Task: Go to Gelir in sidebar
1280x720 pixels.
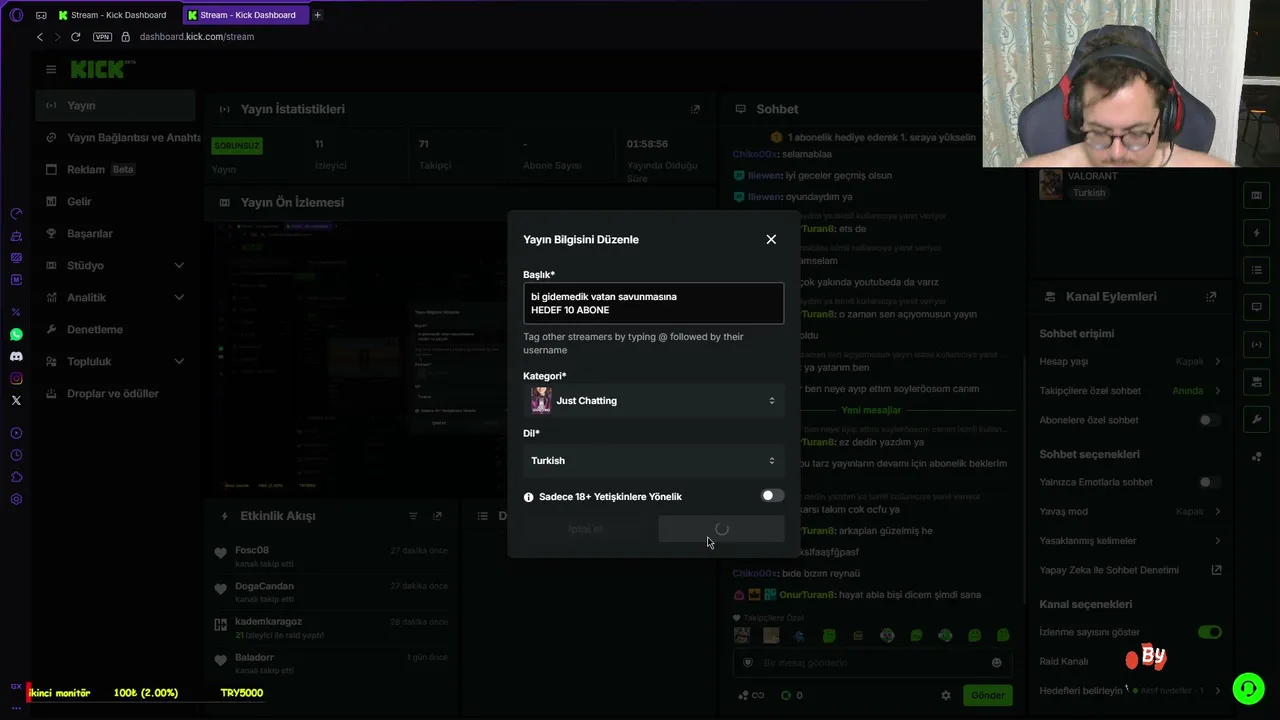Action: 115,201
